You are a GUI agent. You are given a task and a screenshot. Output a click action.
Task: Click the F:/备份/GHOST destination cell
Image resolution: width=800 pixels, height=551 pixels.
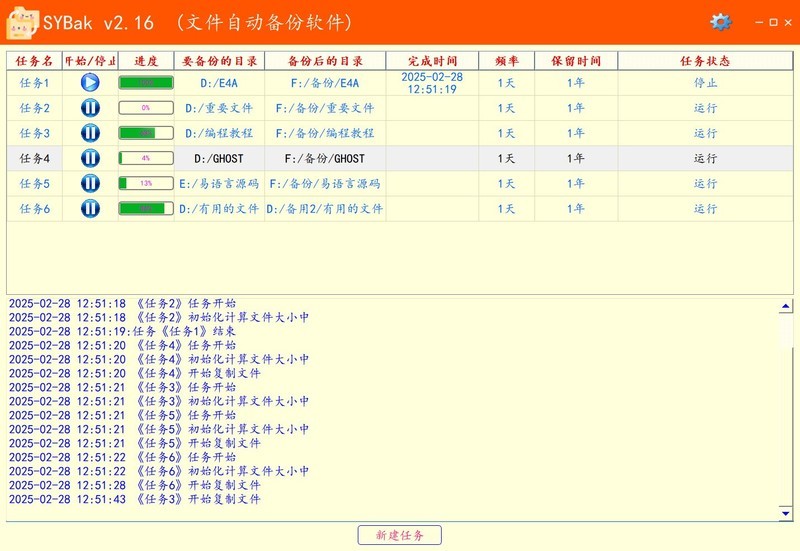coord(325,158)
